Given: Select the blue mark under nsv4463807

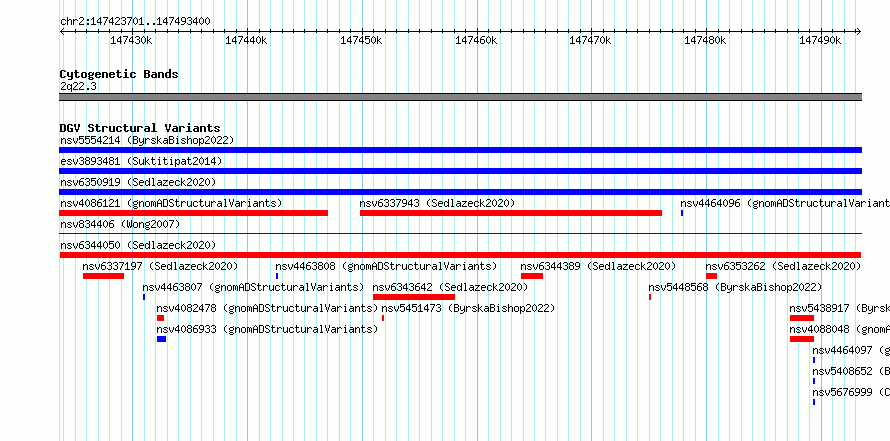Looking at the screenshot, I should point(144,297).
